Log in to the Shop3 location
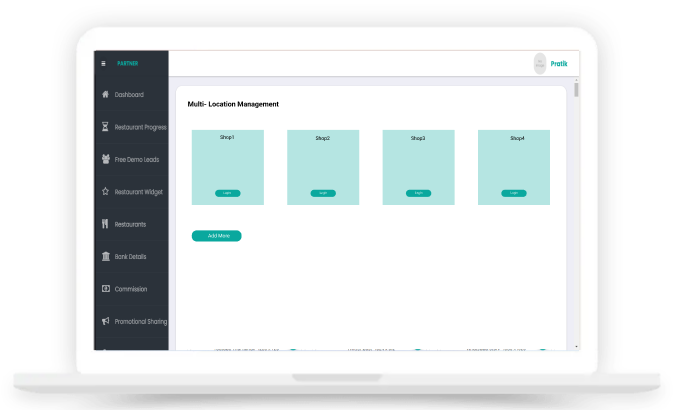Viewport: 685px width, 410px height. click(419, 193)
